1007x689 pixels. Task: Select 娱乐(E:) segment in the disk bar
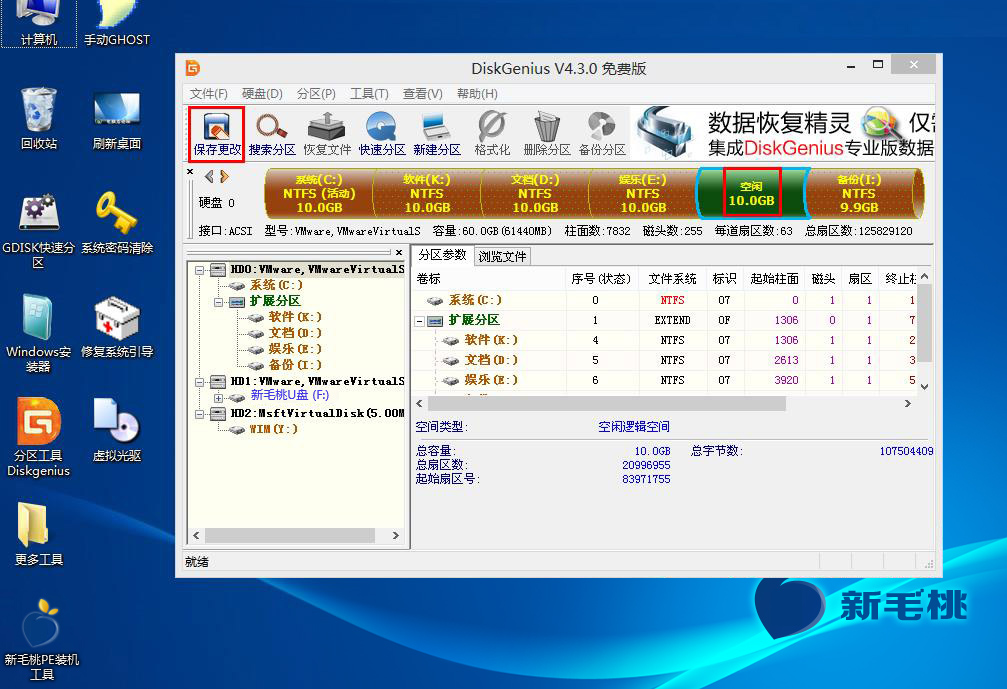click(x=643, y=193)
